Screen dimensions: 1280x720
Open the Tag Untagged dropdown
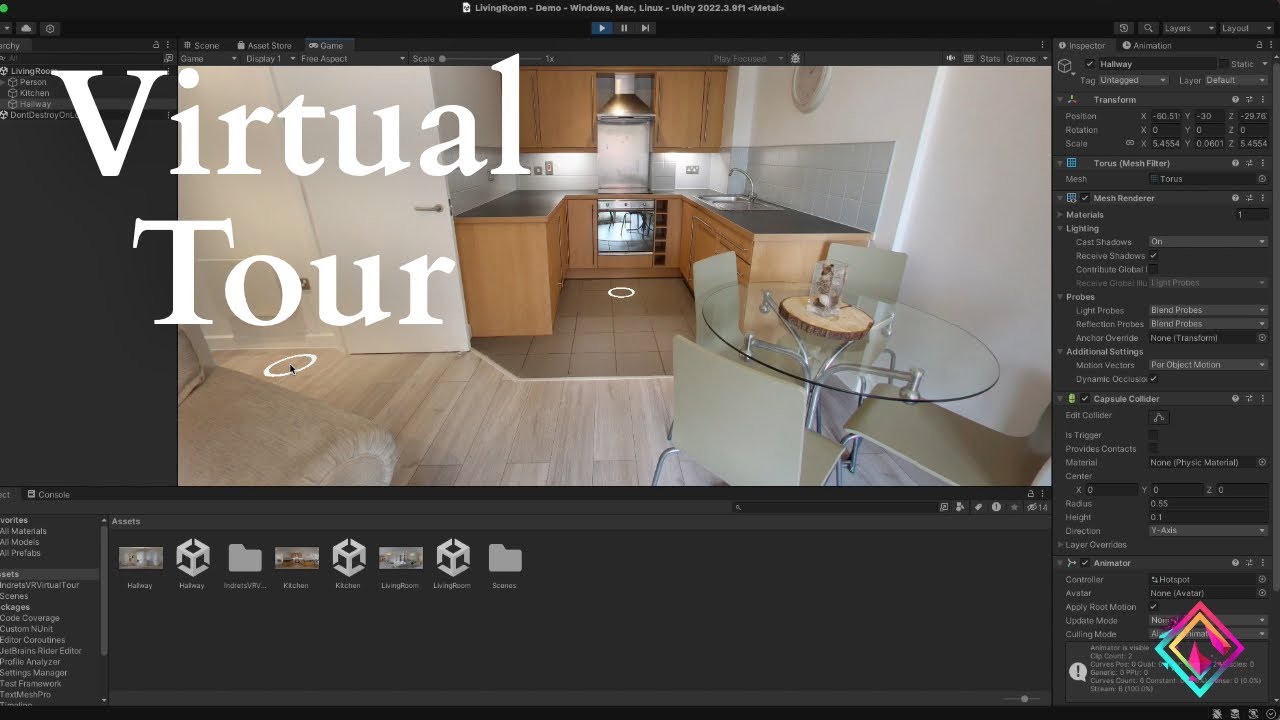coord(1133,80)
